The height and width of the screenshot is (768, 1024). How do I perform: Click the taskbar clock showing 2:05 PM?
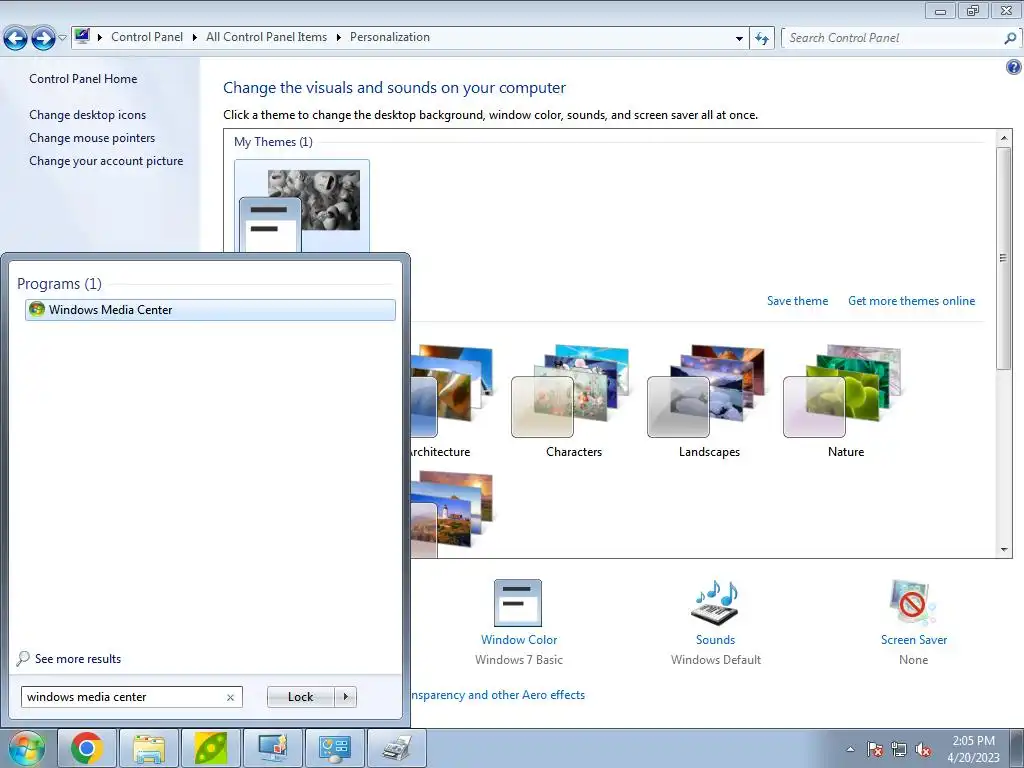coord(973,748)
